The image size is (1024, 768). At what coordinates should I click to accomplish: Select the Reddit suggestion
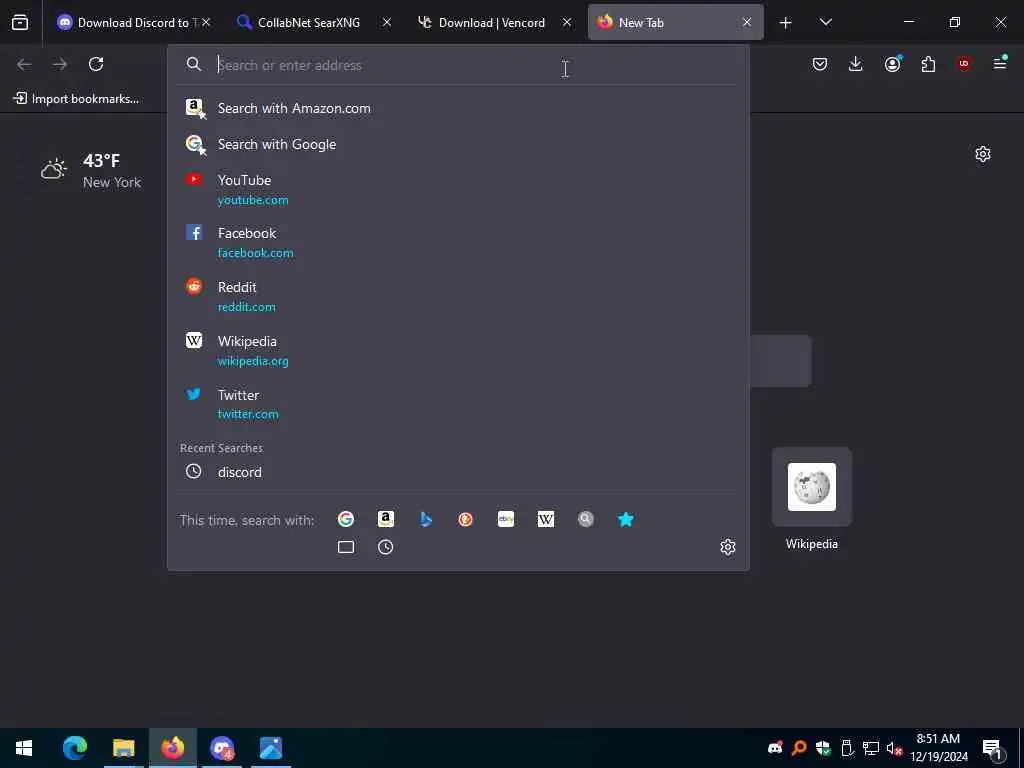pos(458,296)
